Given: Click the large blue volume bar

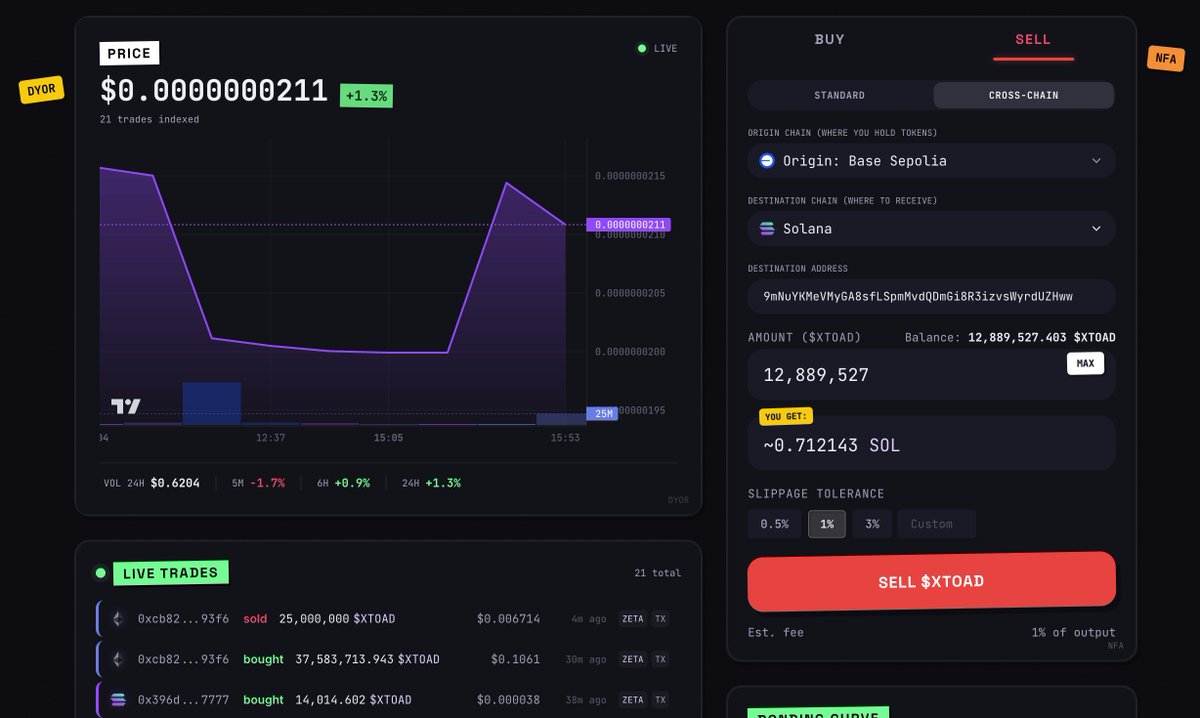Looking at the screenshot, I should 211,403.
